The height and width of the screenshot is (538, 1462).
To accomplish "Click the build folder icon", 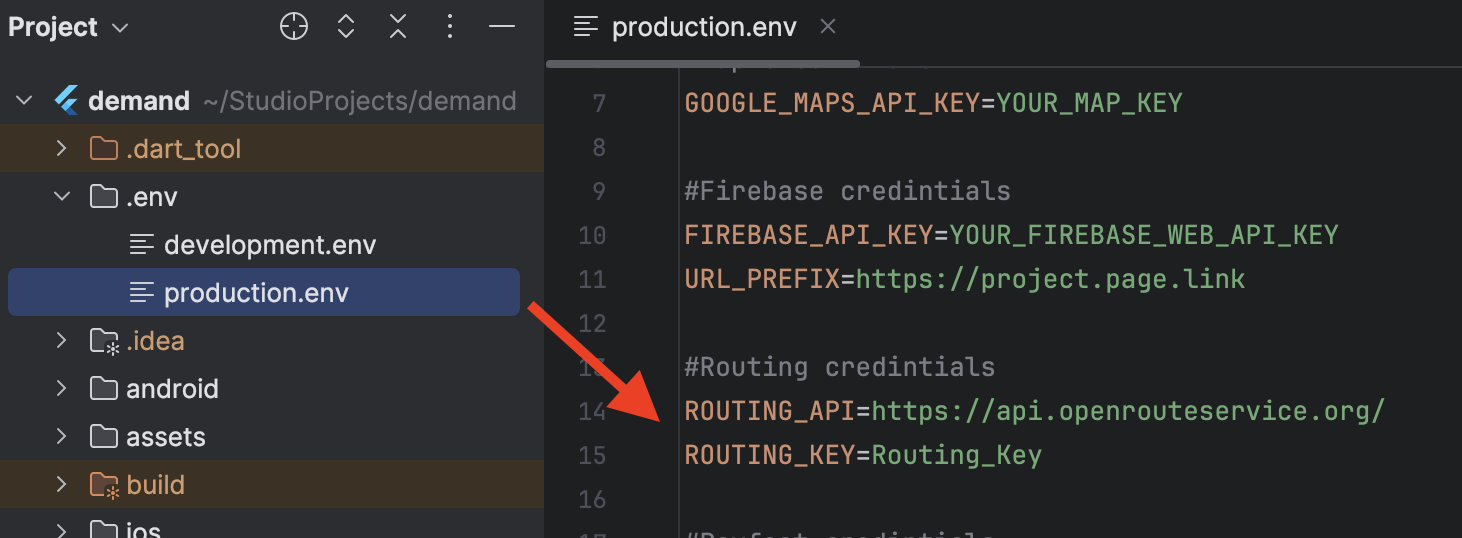I will tap(104, 486).
